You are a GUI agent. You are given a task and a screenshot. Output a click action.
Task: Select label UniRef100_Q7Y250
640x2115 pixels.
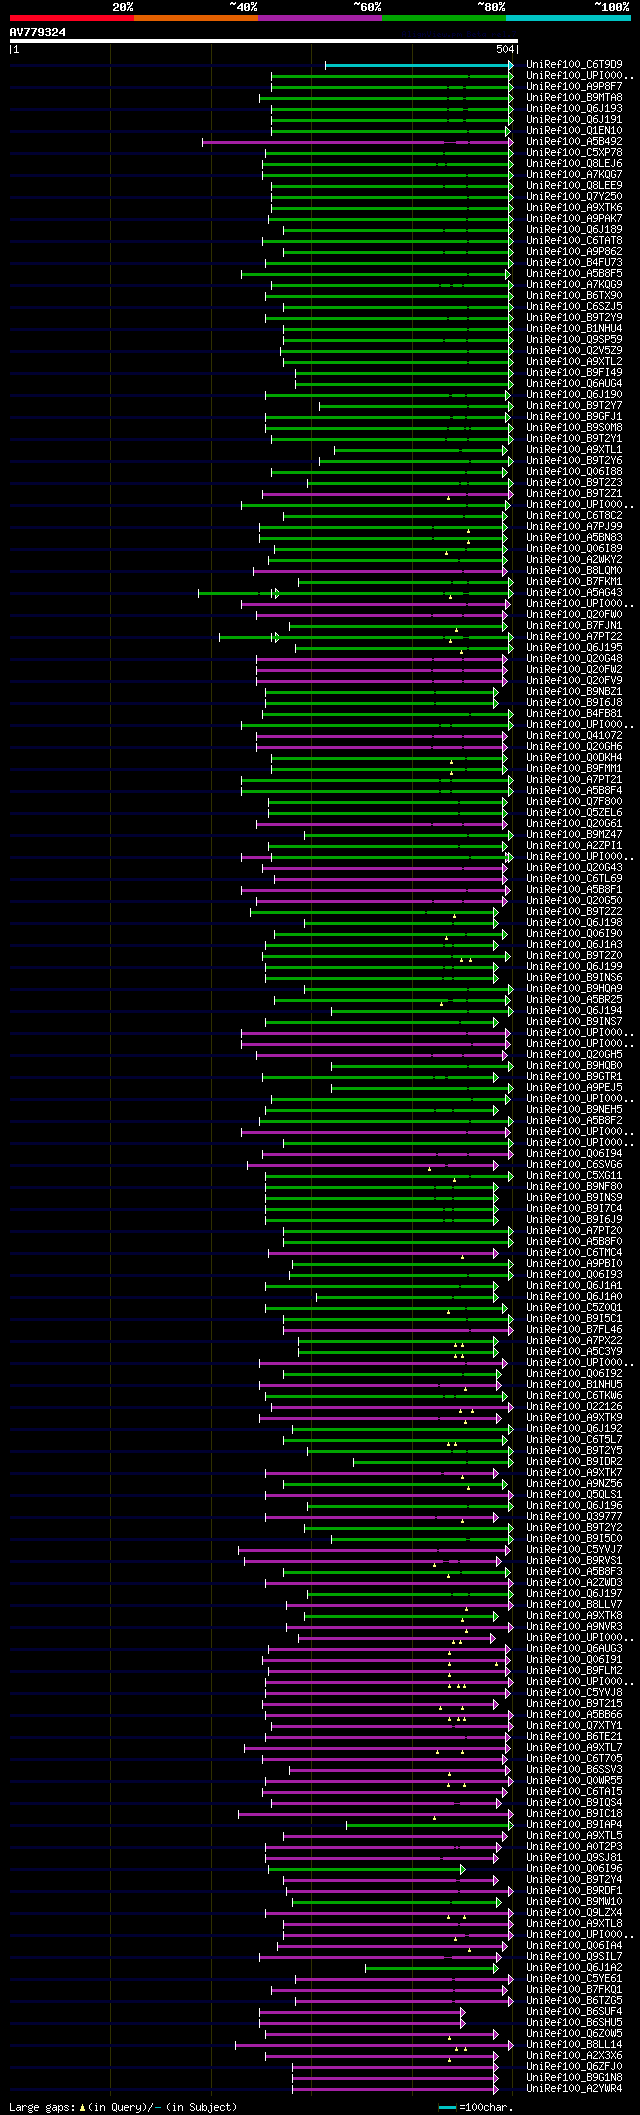[574, 197]
